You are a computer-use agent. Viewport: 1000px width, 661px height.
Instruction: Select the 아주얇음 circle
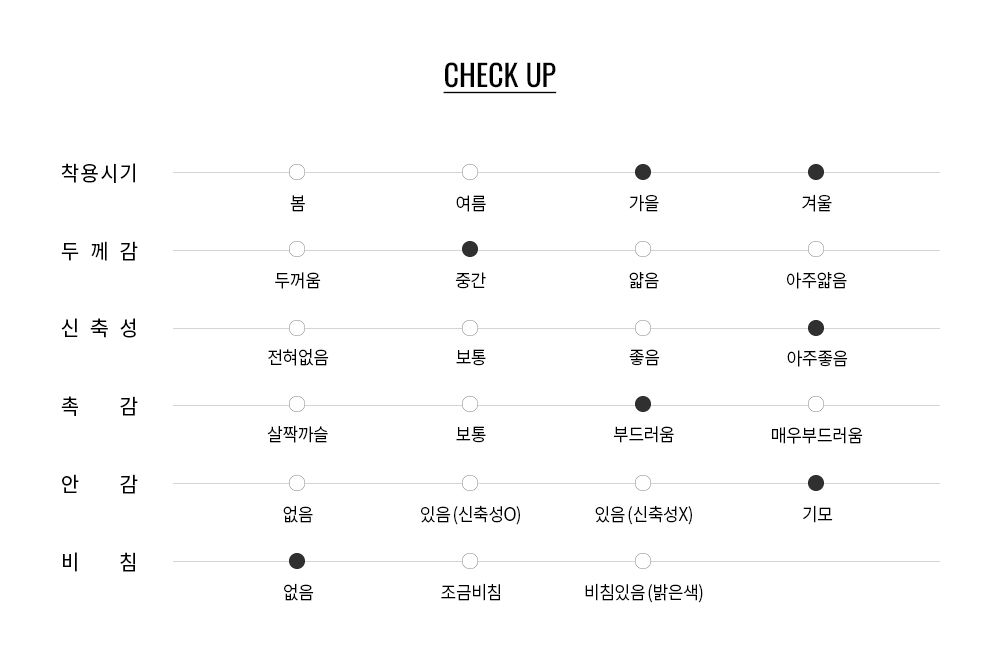[816, 249]
